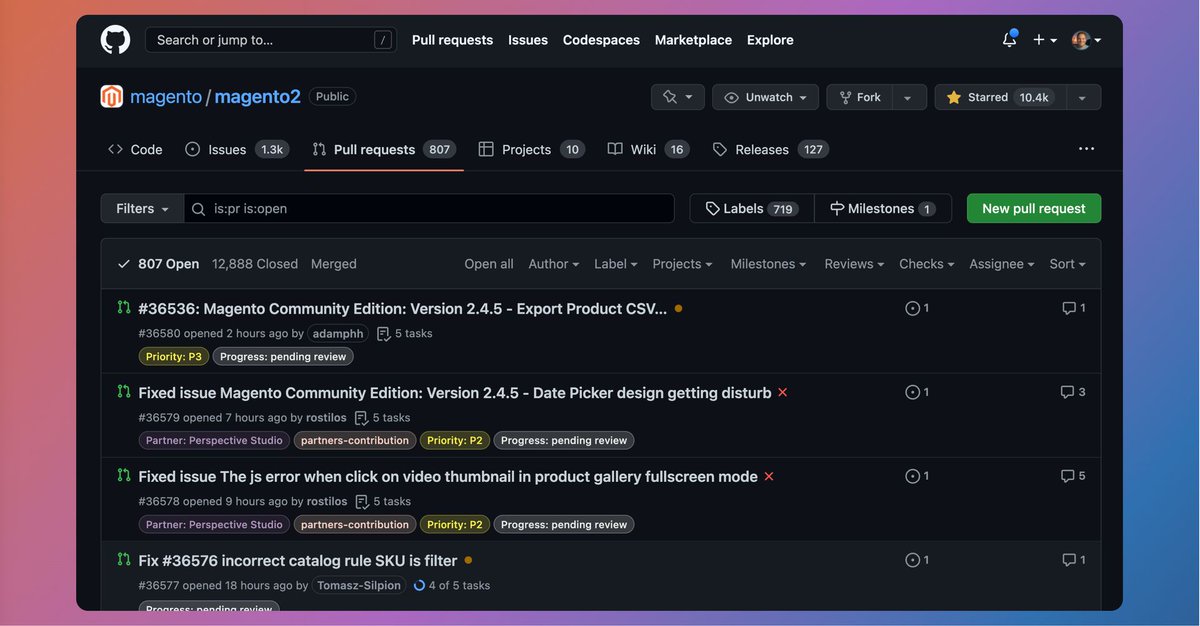Open the Projects tab
Viewport: 1200px width, 626px height.
tap(531, 149)
